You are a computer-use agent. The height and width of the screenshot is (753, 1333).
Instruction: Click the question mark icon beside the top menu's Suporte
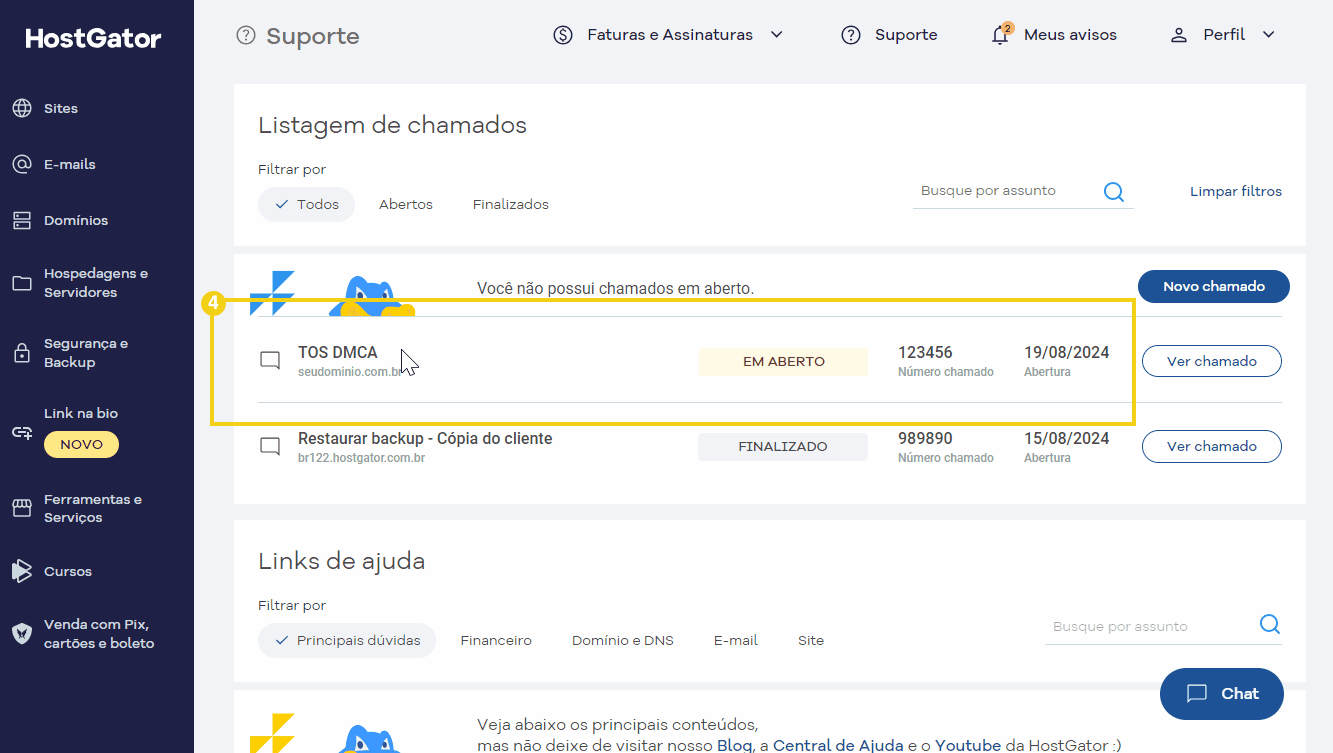tap(851, 35)
